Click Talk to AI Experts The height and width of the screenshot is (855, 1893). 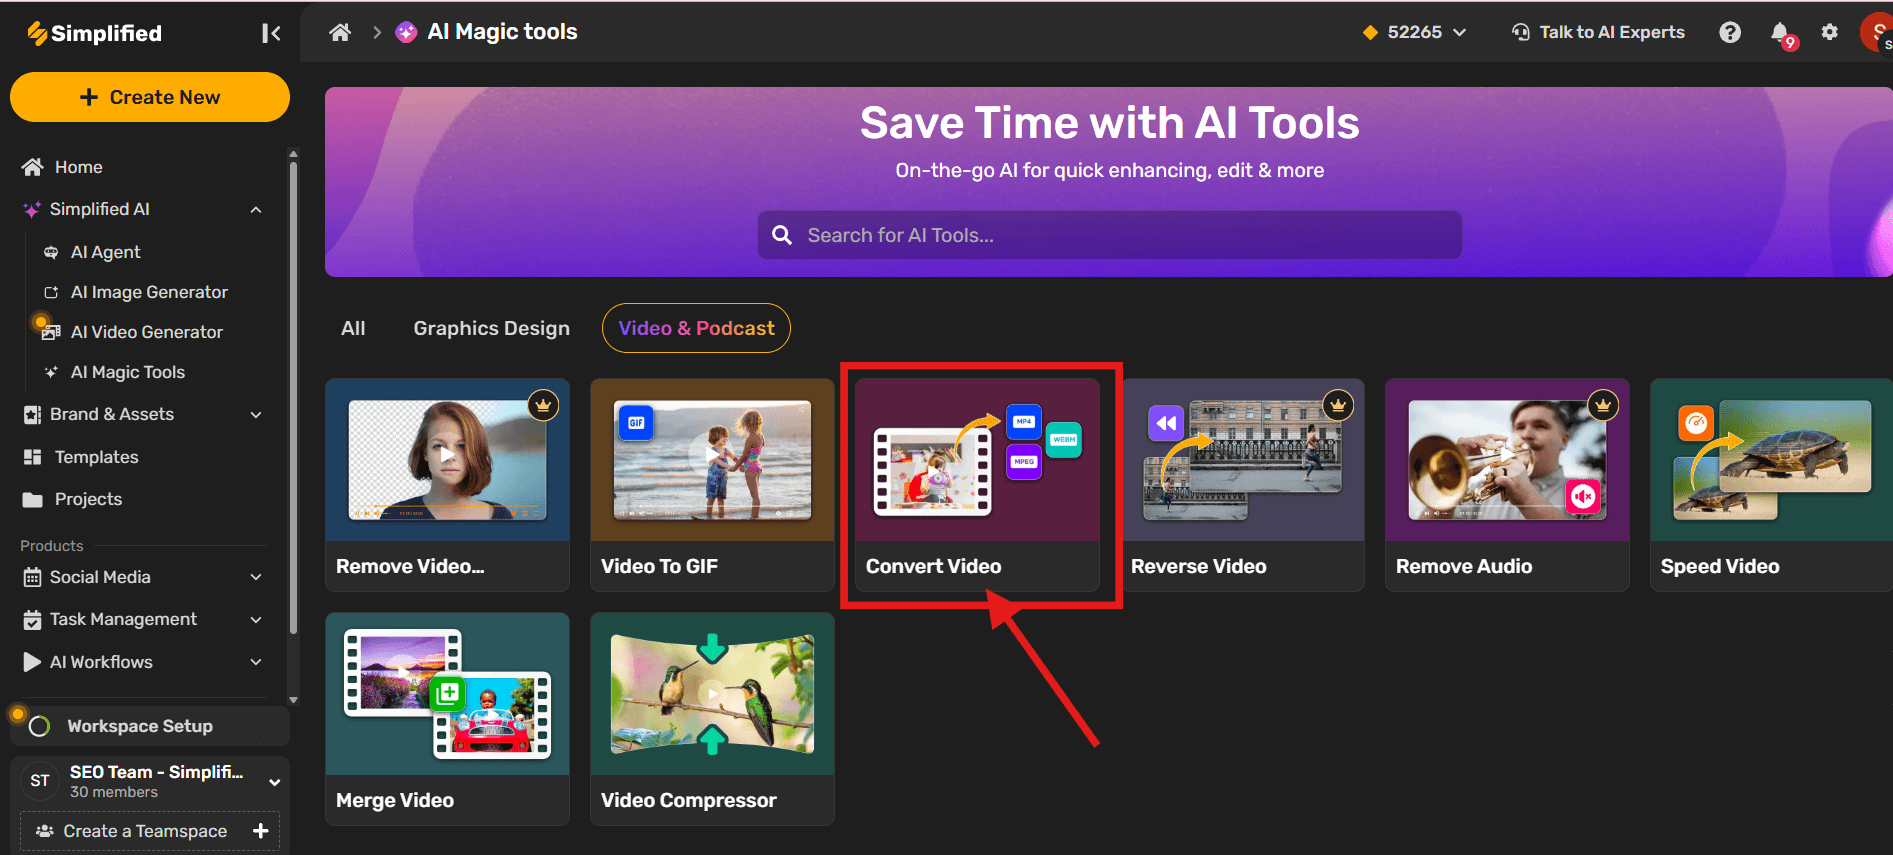point(1598,32)
